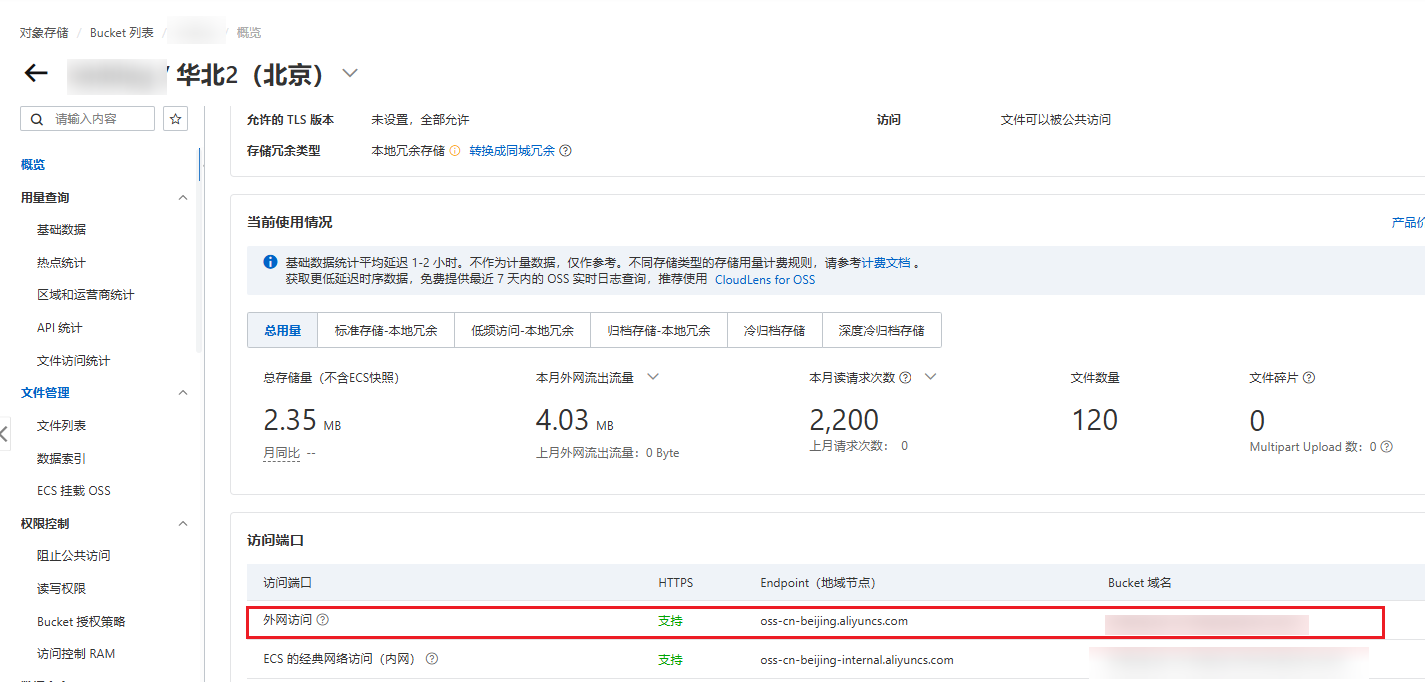Image resolution: width=1425 pixels, height=682 pixels.
Task: Click 文件可以被公共访问 text
Action: 1056,120
